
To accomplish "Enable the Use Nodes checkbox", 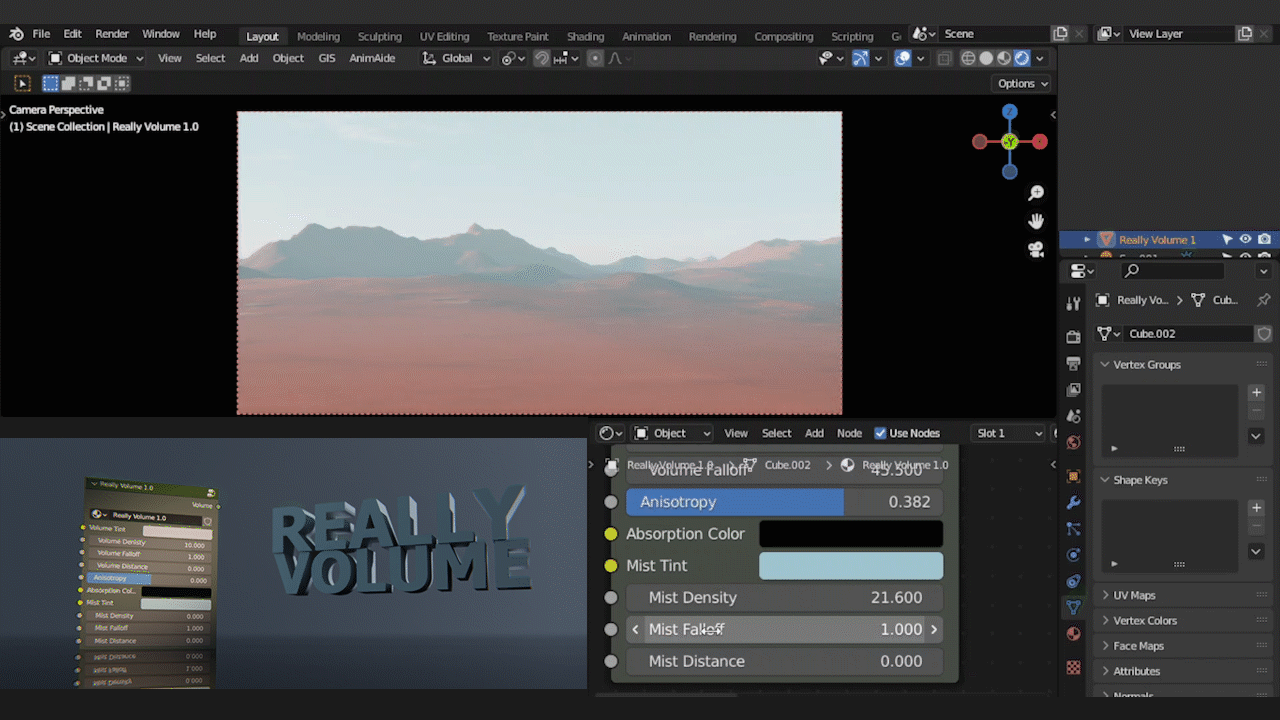I will 881,432.
